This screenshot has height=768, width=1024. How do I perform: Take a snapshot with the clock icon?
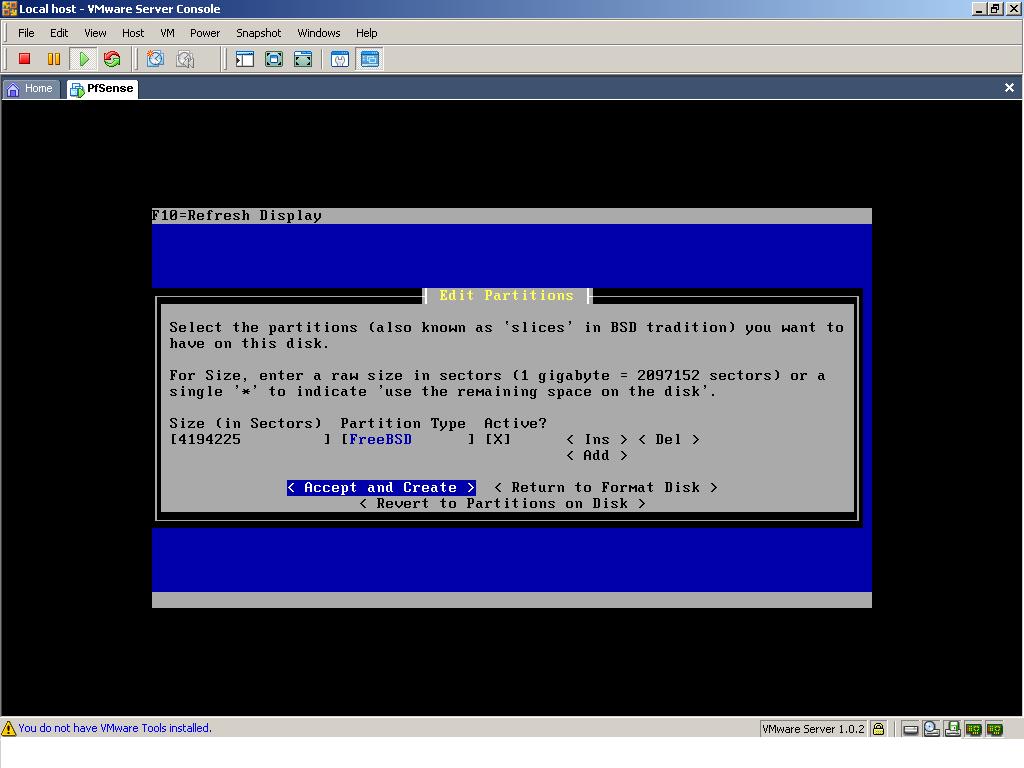click(155, 59)
